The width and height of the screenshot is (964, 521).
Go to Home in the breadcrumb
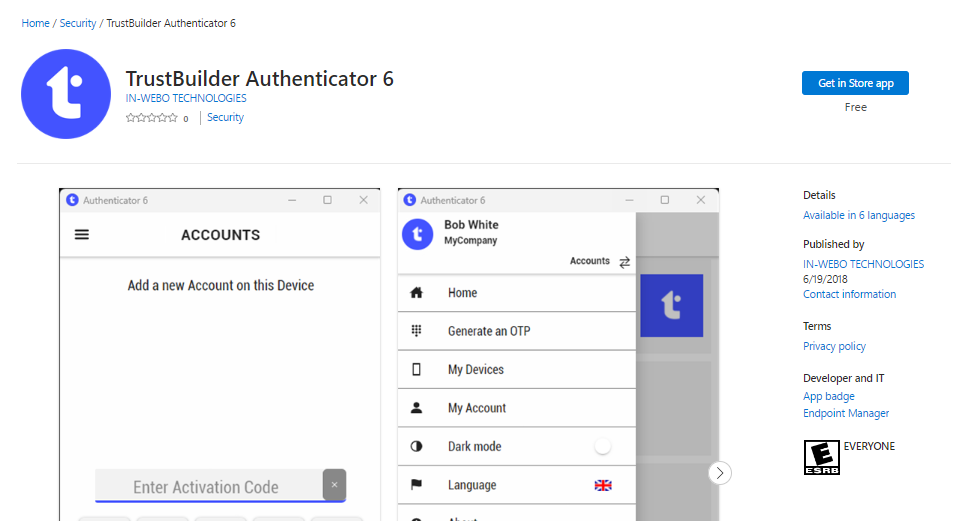[35, 23]
